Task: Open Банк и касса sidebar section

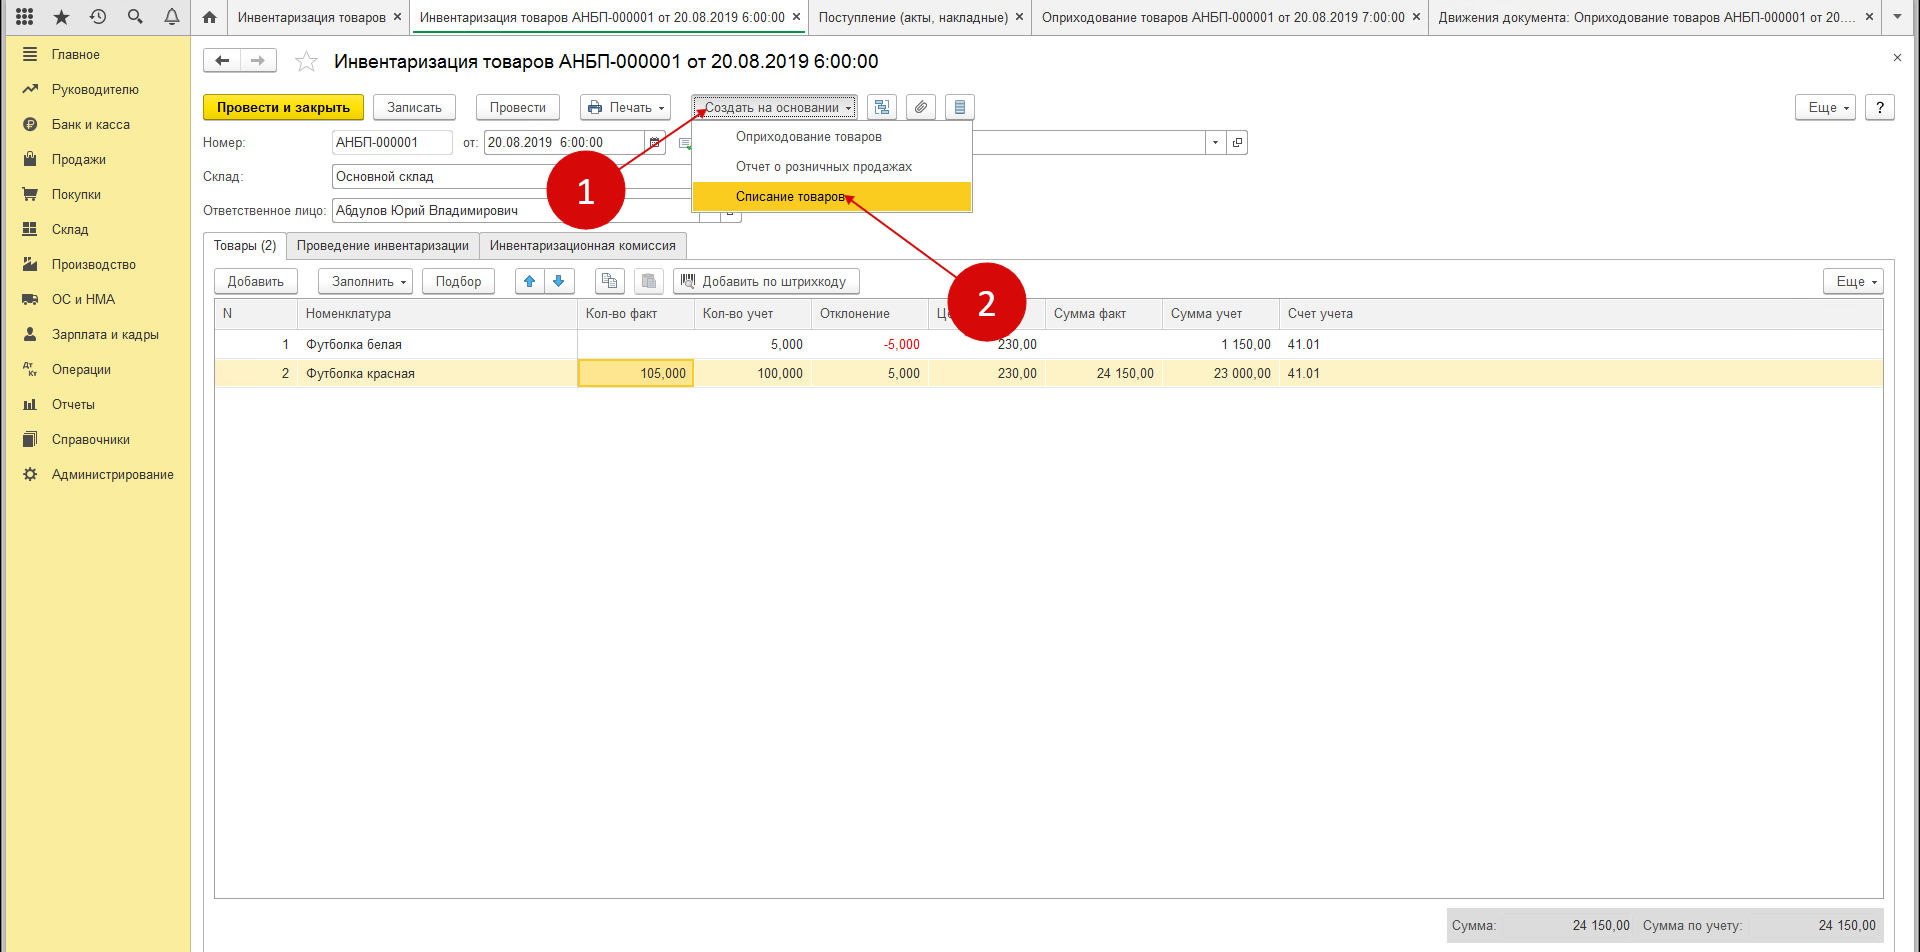Action: (x=97, y=124)
